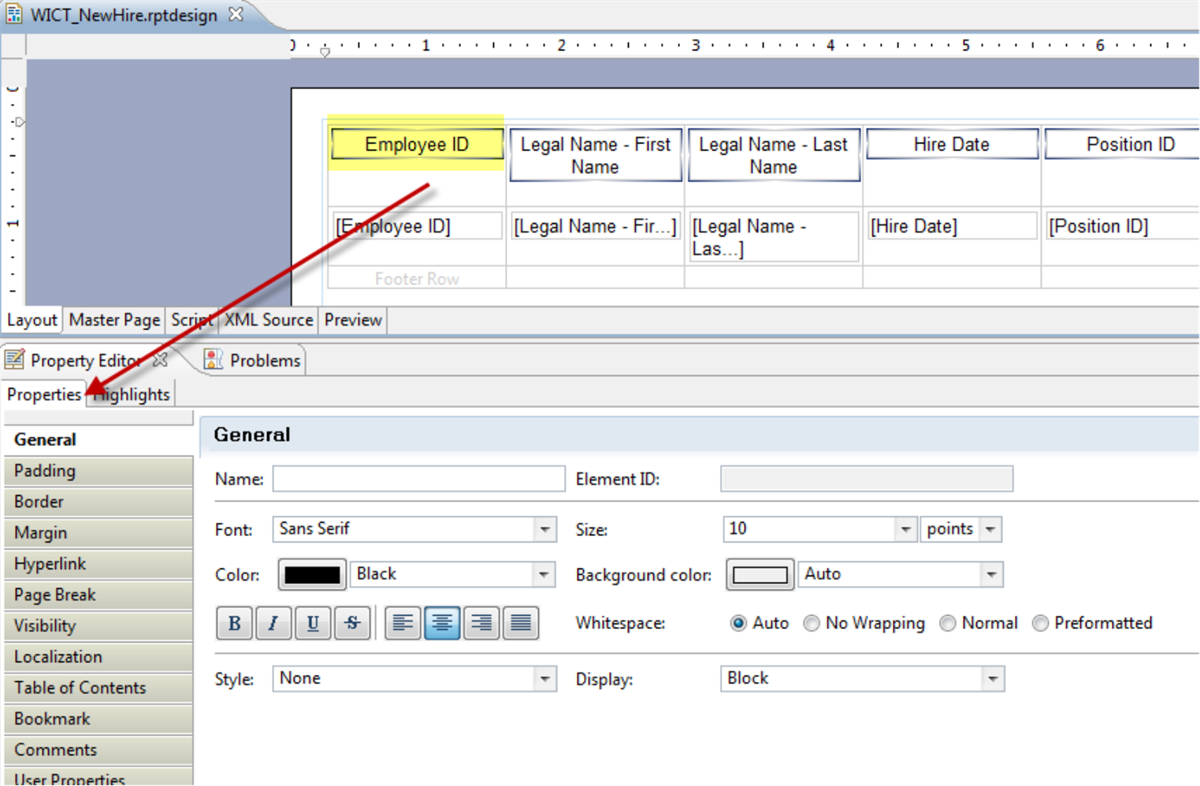The width and height of the screenshot is (1200, 786).
Task: Open the Visibility property category
Action: tap(97, 626)
